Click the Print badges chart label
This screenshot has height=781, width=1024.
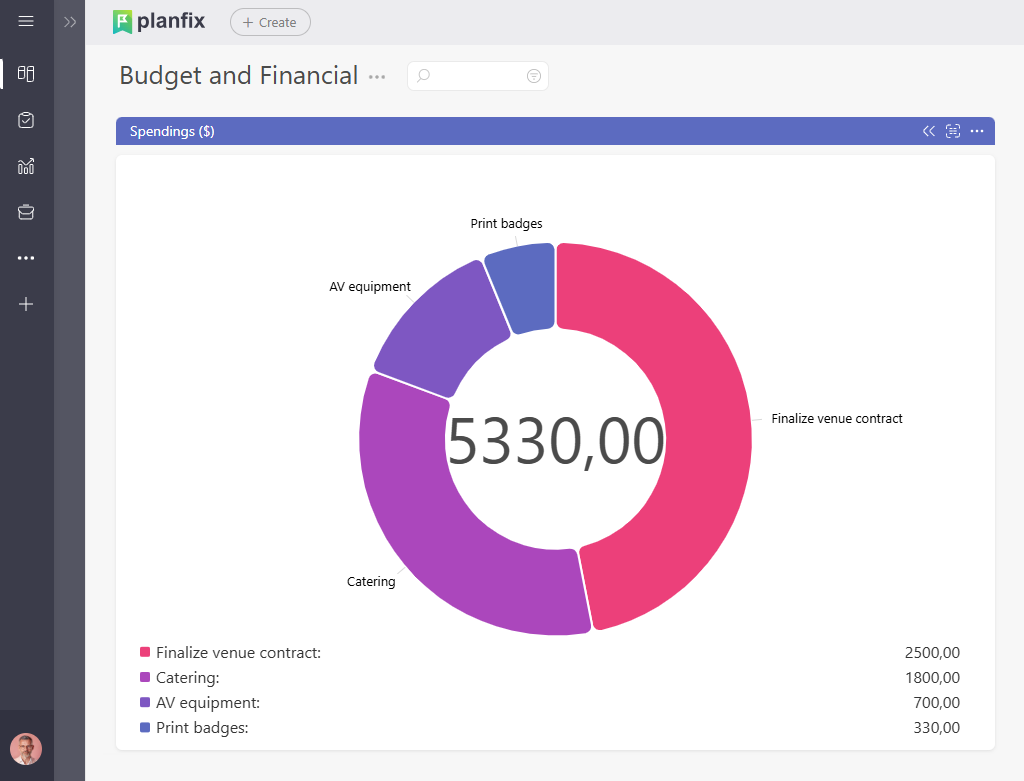506,223
